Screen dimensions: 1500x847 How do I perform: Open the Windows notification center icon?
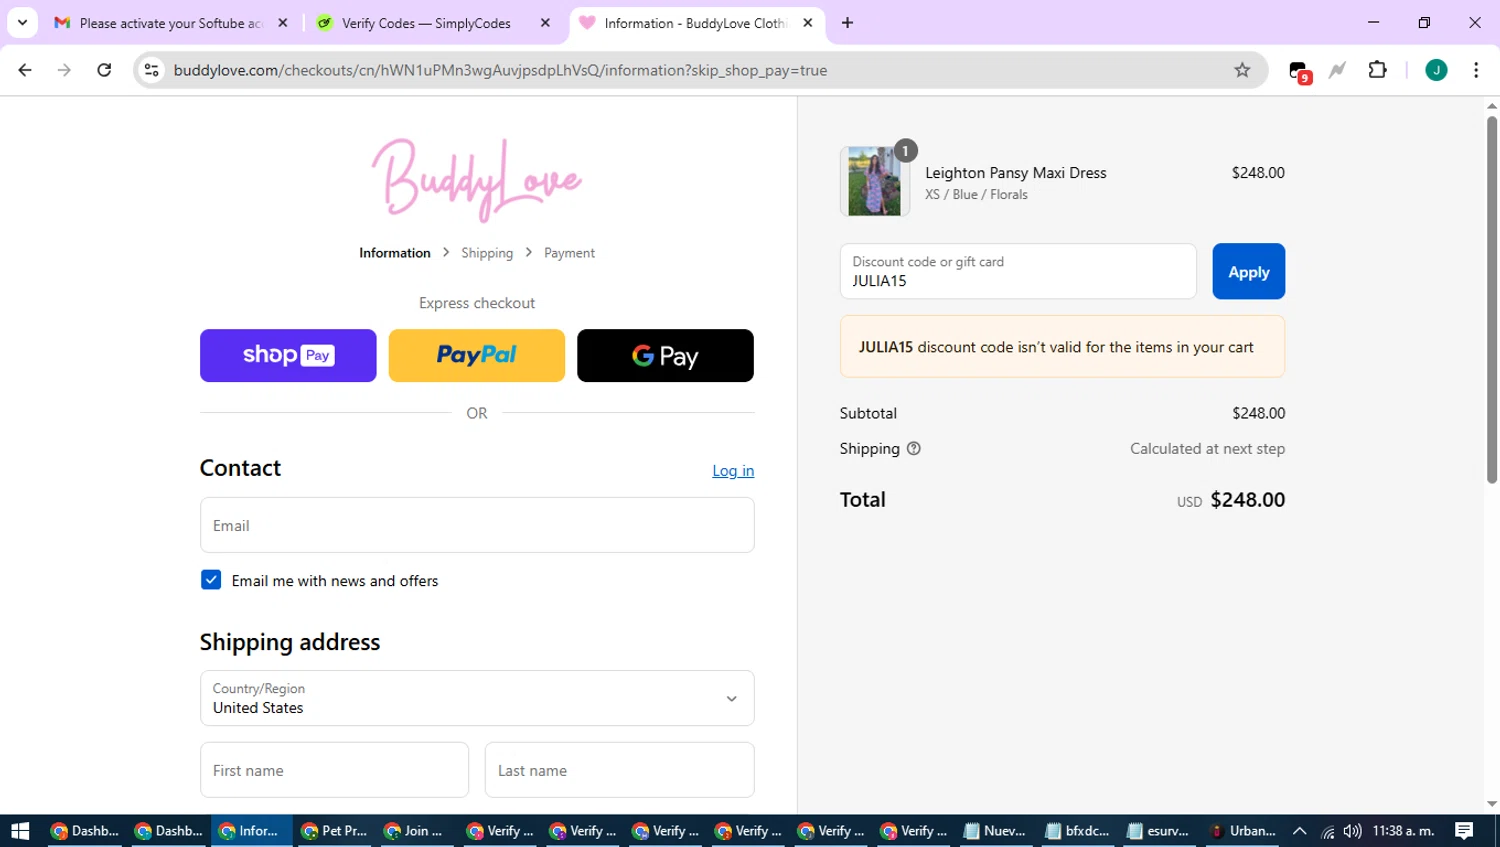pyautogui.click(x=1464, y=831)
